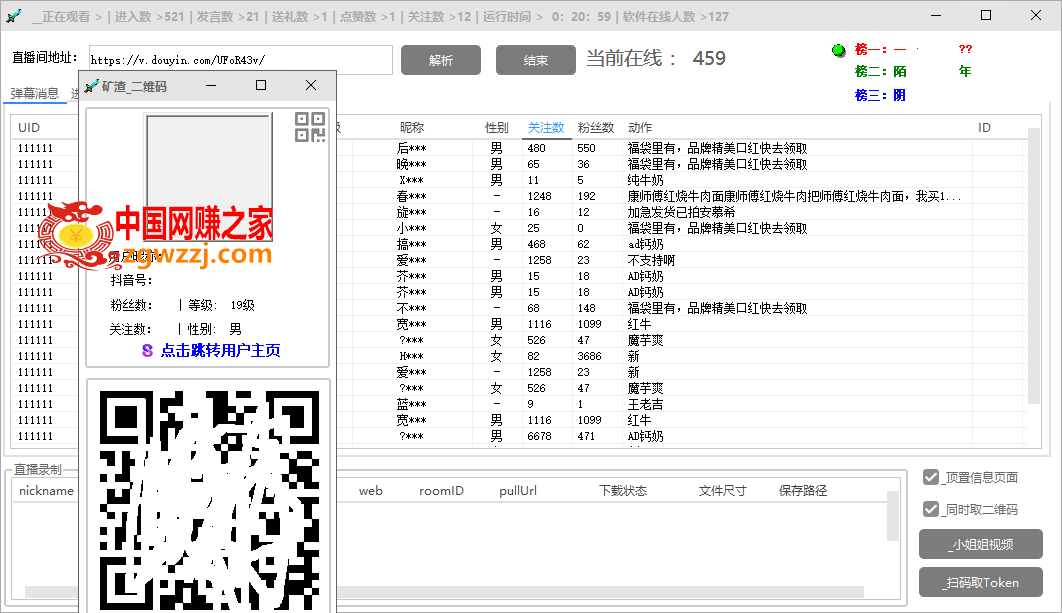Click the live room URL input field

click(240, 60)
